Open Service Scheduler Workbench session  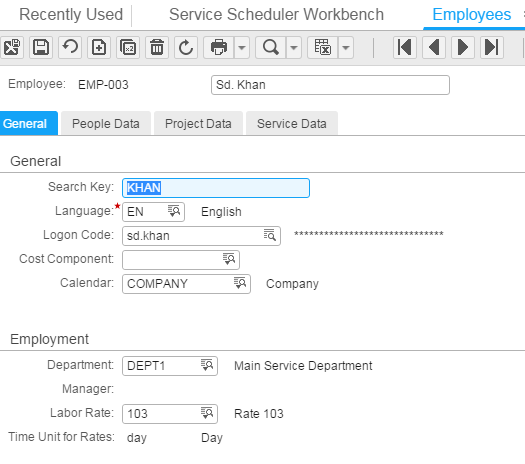click(x=276, y=15)
